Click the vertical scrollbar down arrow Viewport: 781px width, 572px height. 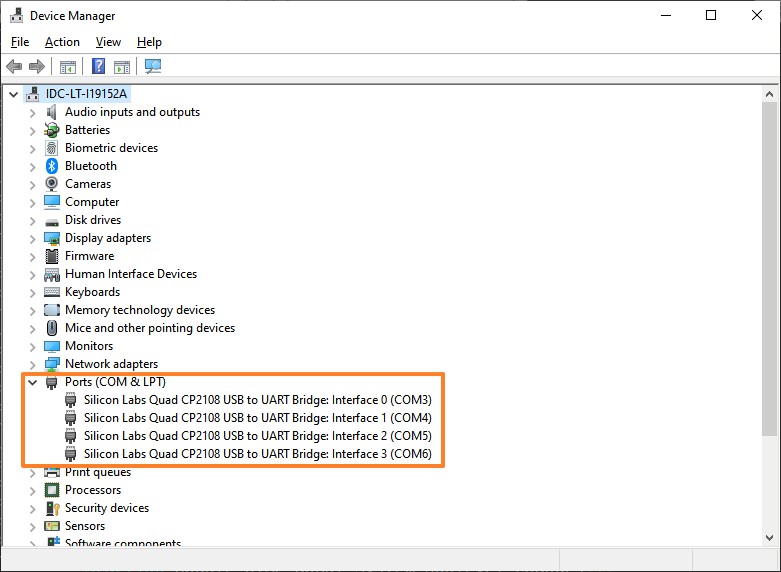(769, 537)
